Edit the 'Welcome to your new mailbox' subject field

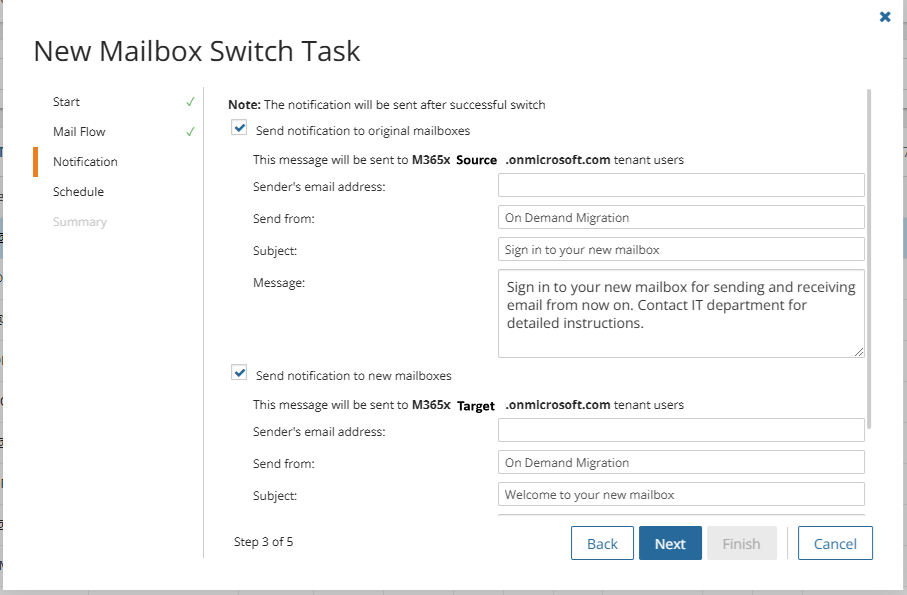[681, 494]
